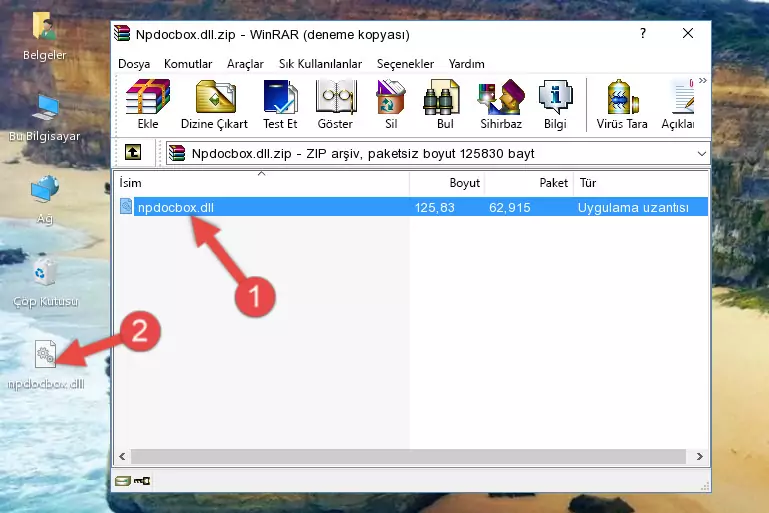Click the Sil delete icon

coord(391,104)
